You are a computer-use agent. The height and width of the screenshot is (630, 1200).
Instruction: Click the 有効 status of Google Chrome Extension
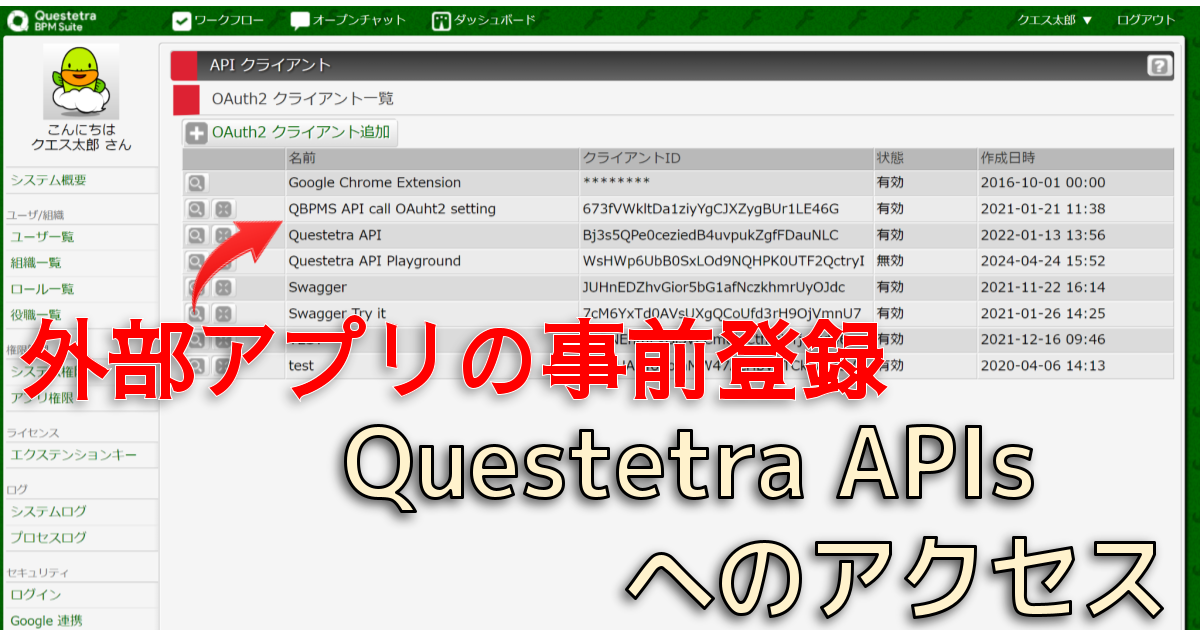point(890,183)
